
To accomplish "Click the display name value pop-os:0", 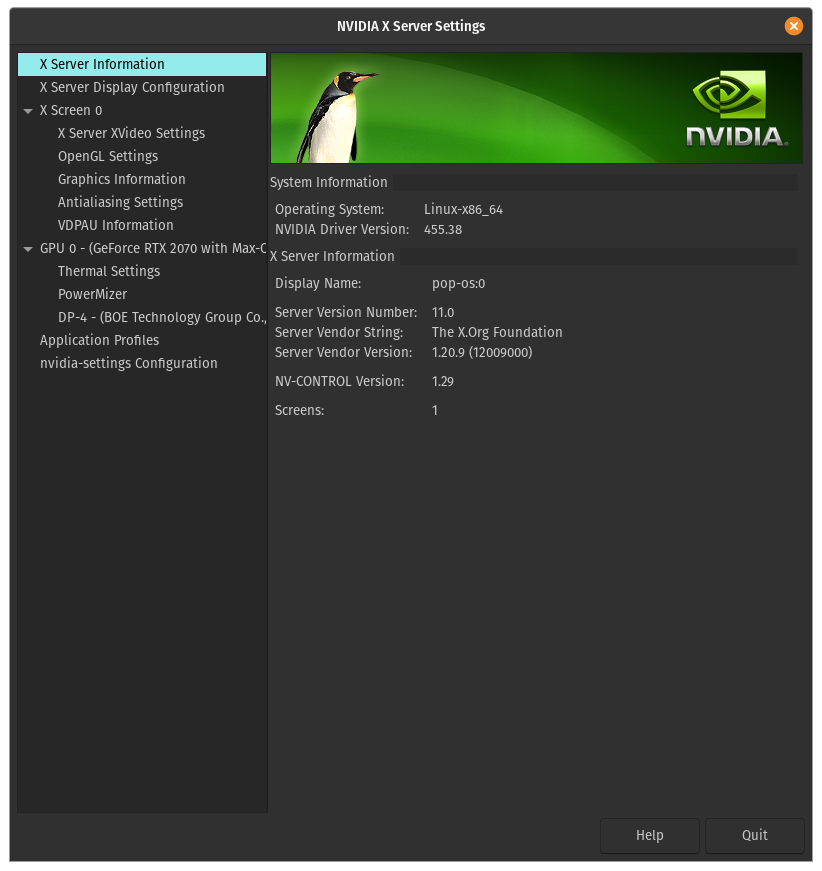I will pos(458,284).
